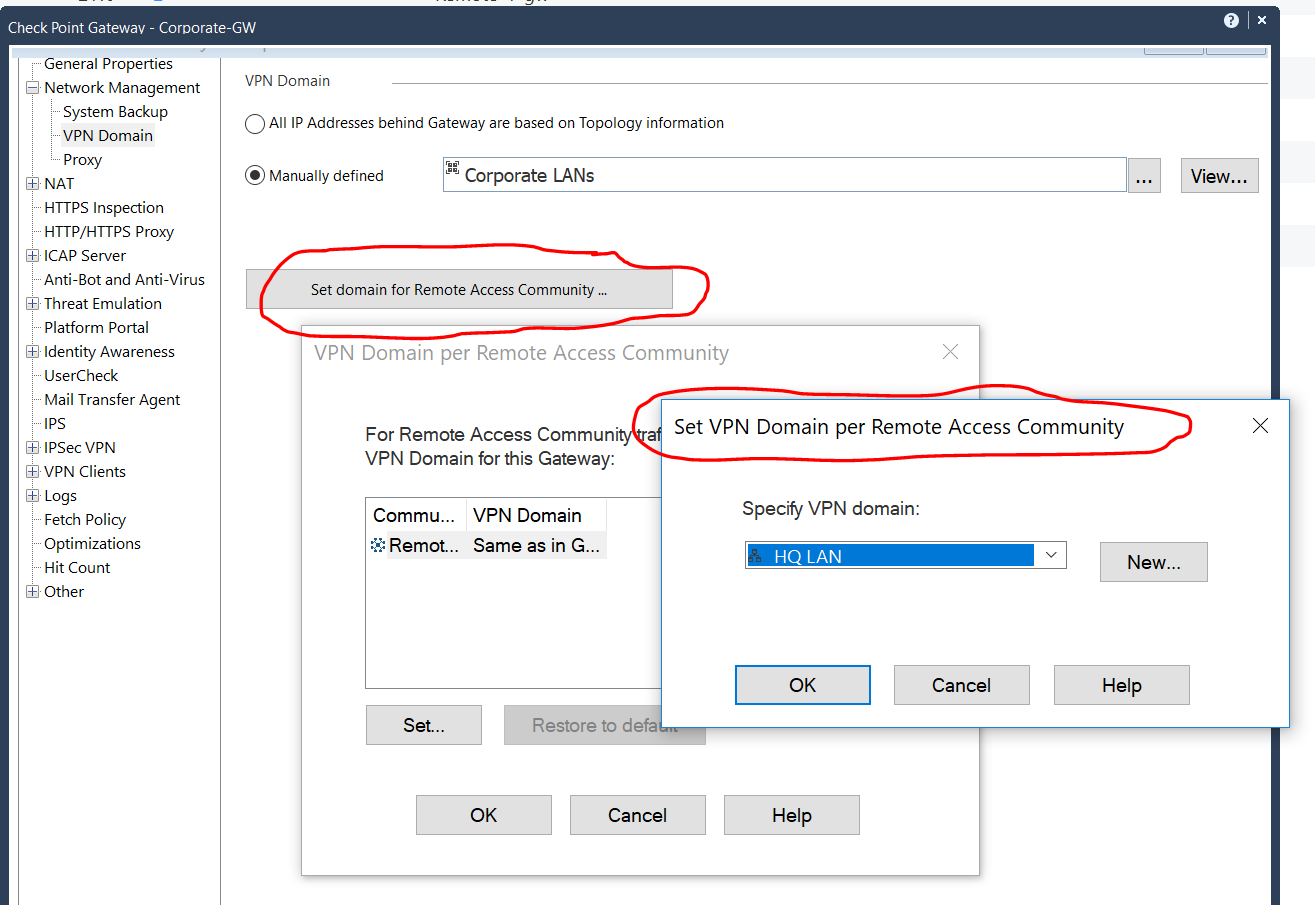
Task: Select General Properties in the tree
Action: (108, 64)
